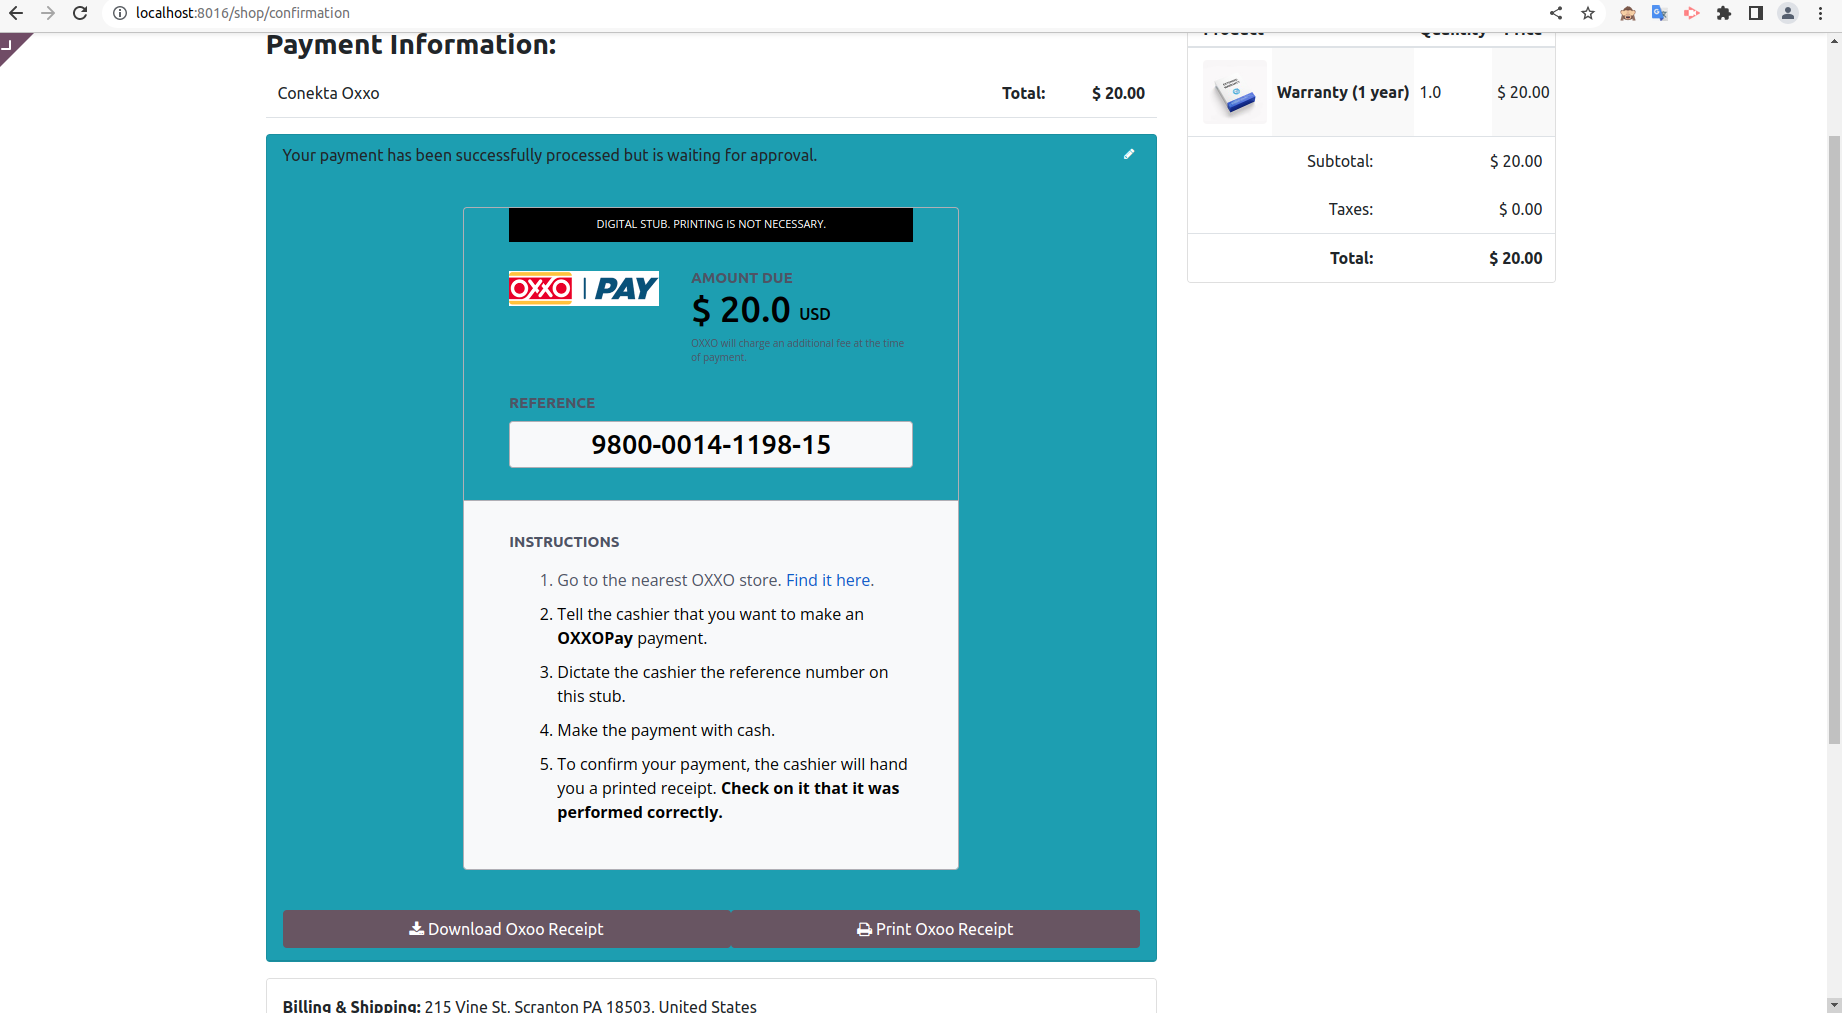Click the OXXO Pay logo

click(584, 288)
